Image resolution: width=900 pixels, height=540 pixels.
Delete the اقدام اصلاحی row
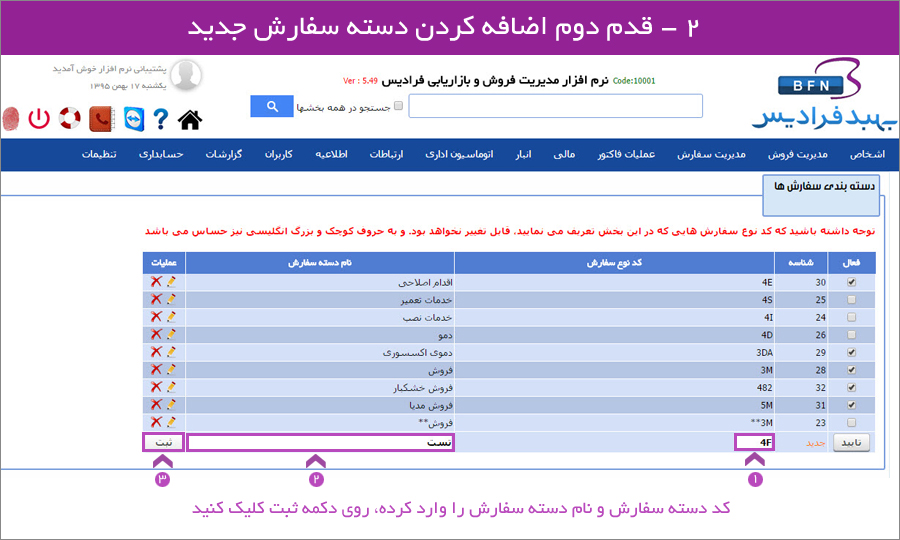tap(156, 282)
